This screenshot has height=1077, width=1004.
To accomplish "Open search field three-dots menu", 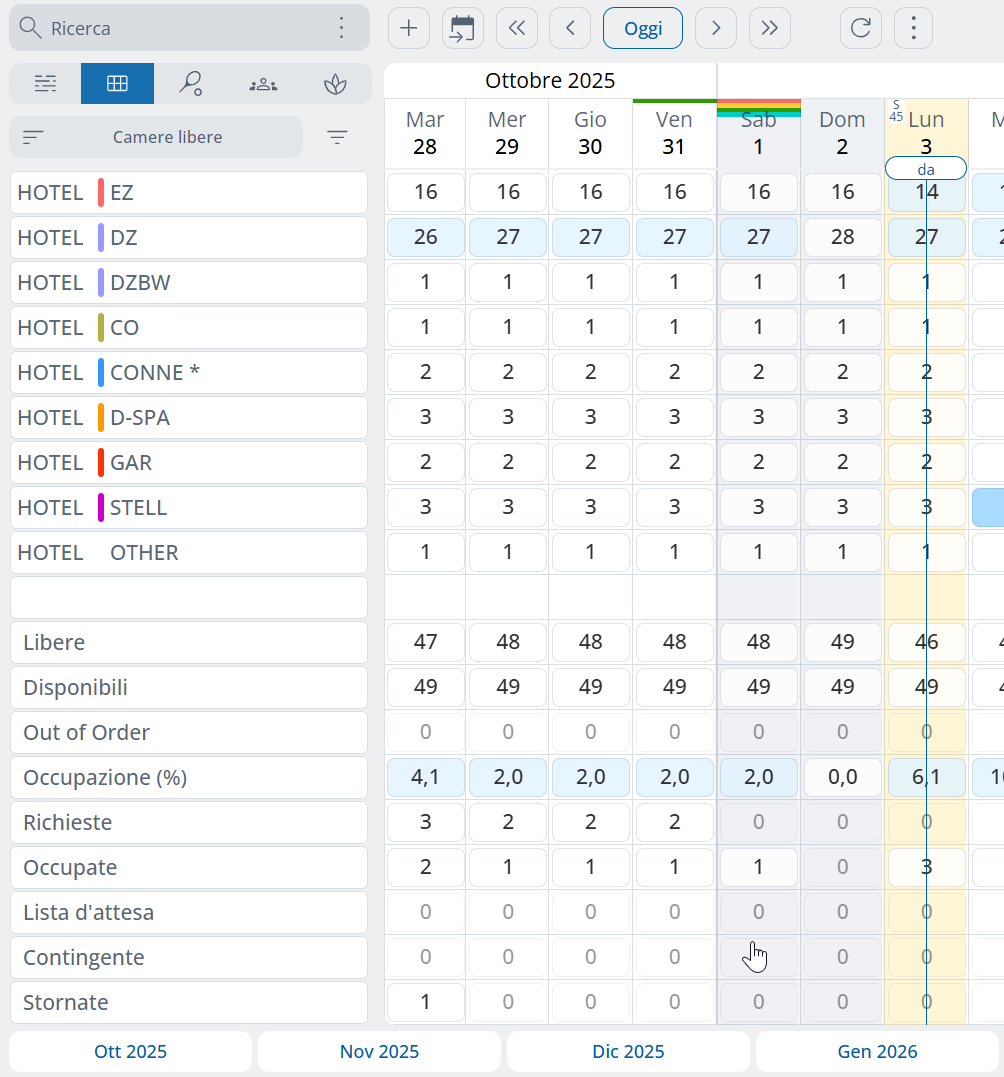I will [342, 28].
